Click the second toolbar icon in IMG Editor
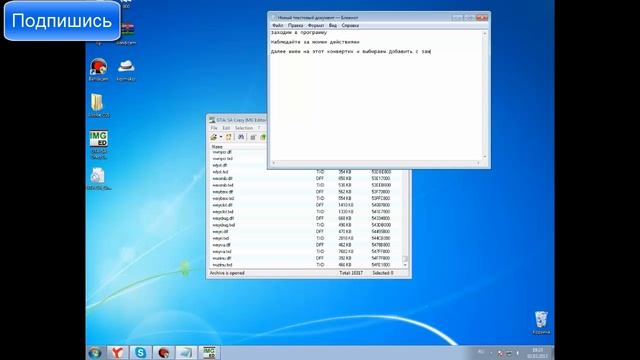Viewport: 640px width, 360px height. point(229,137)
